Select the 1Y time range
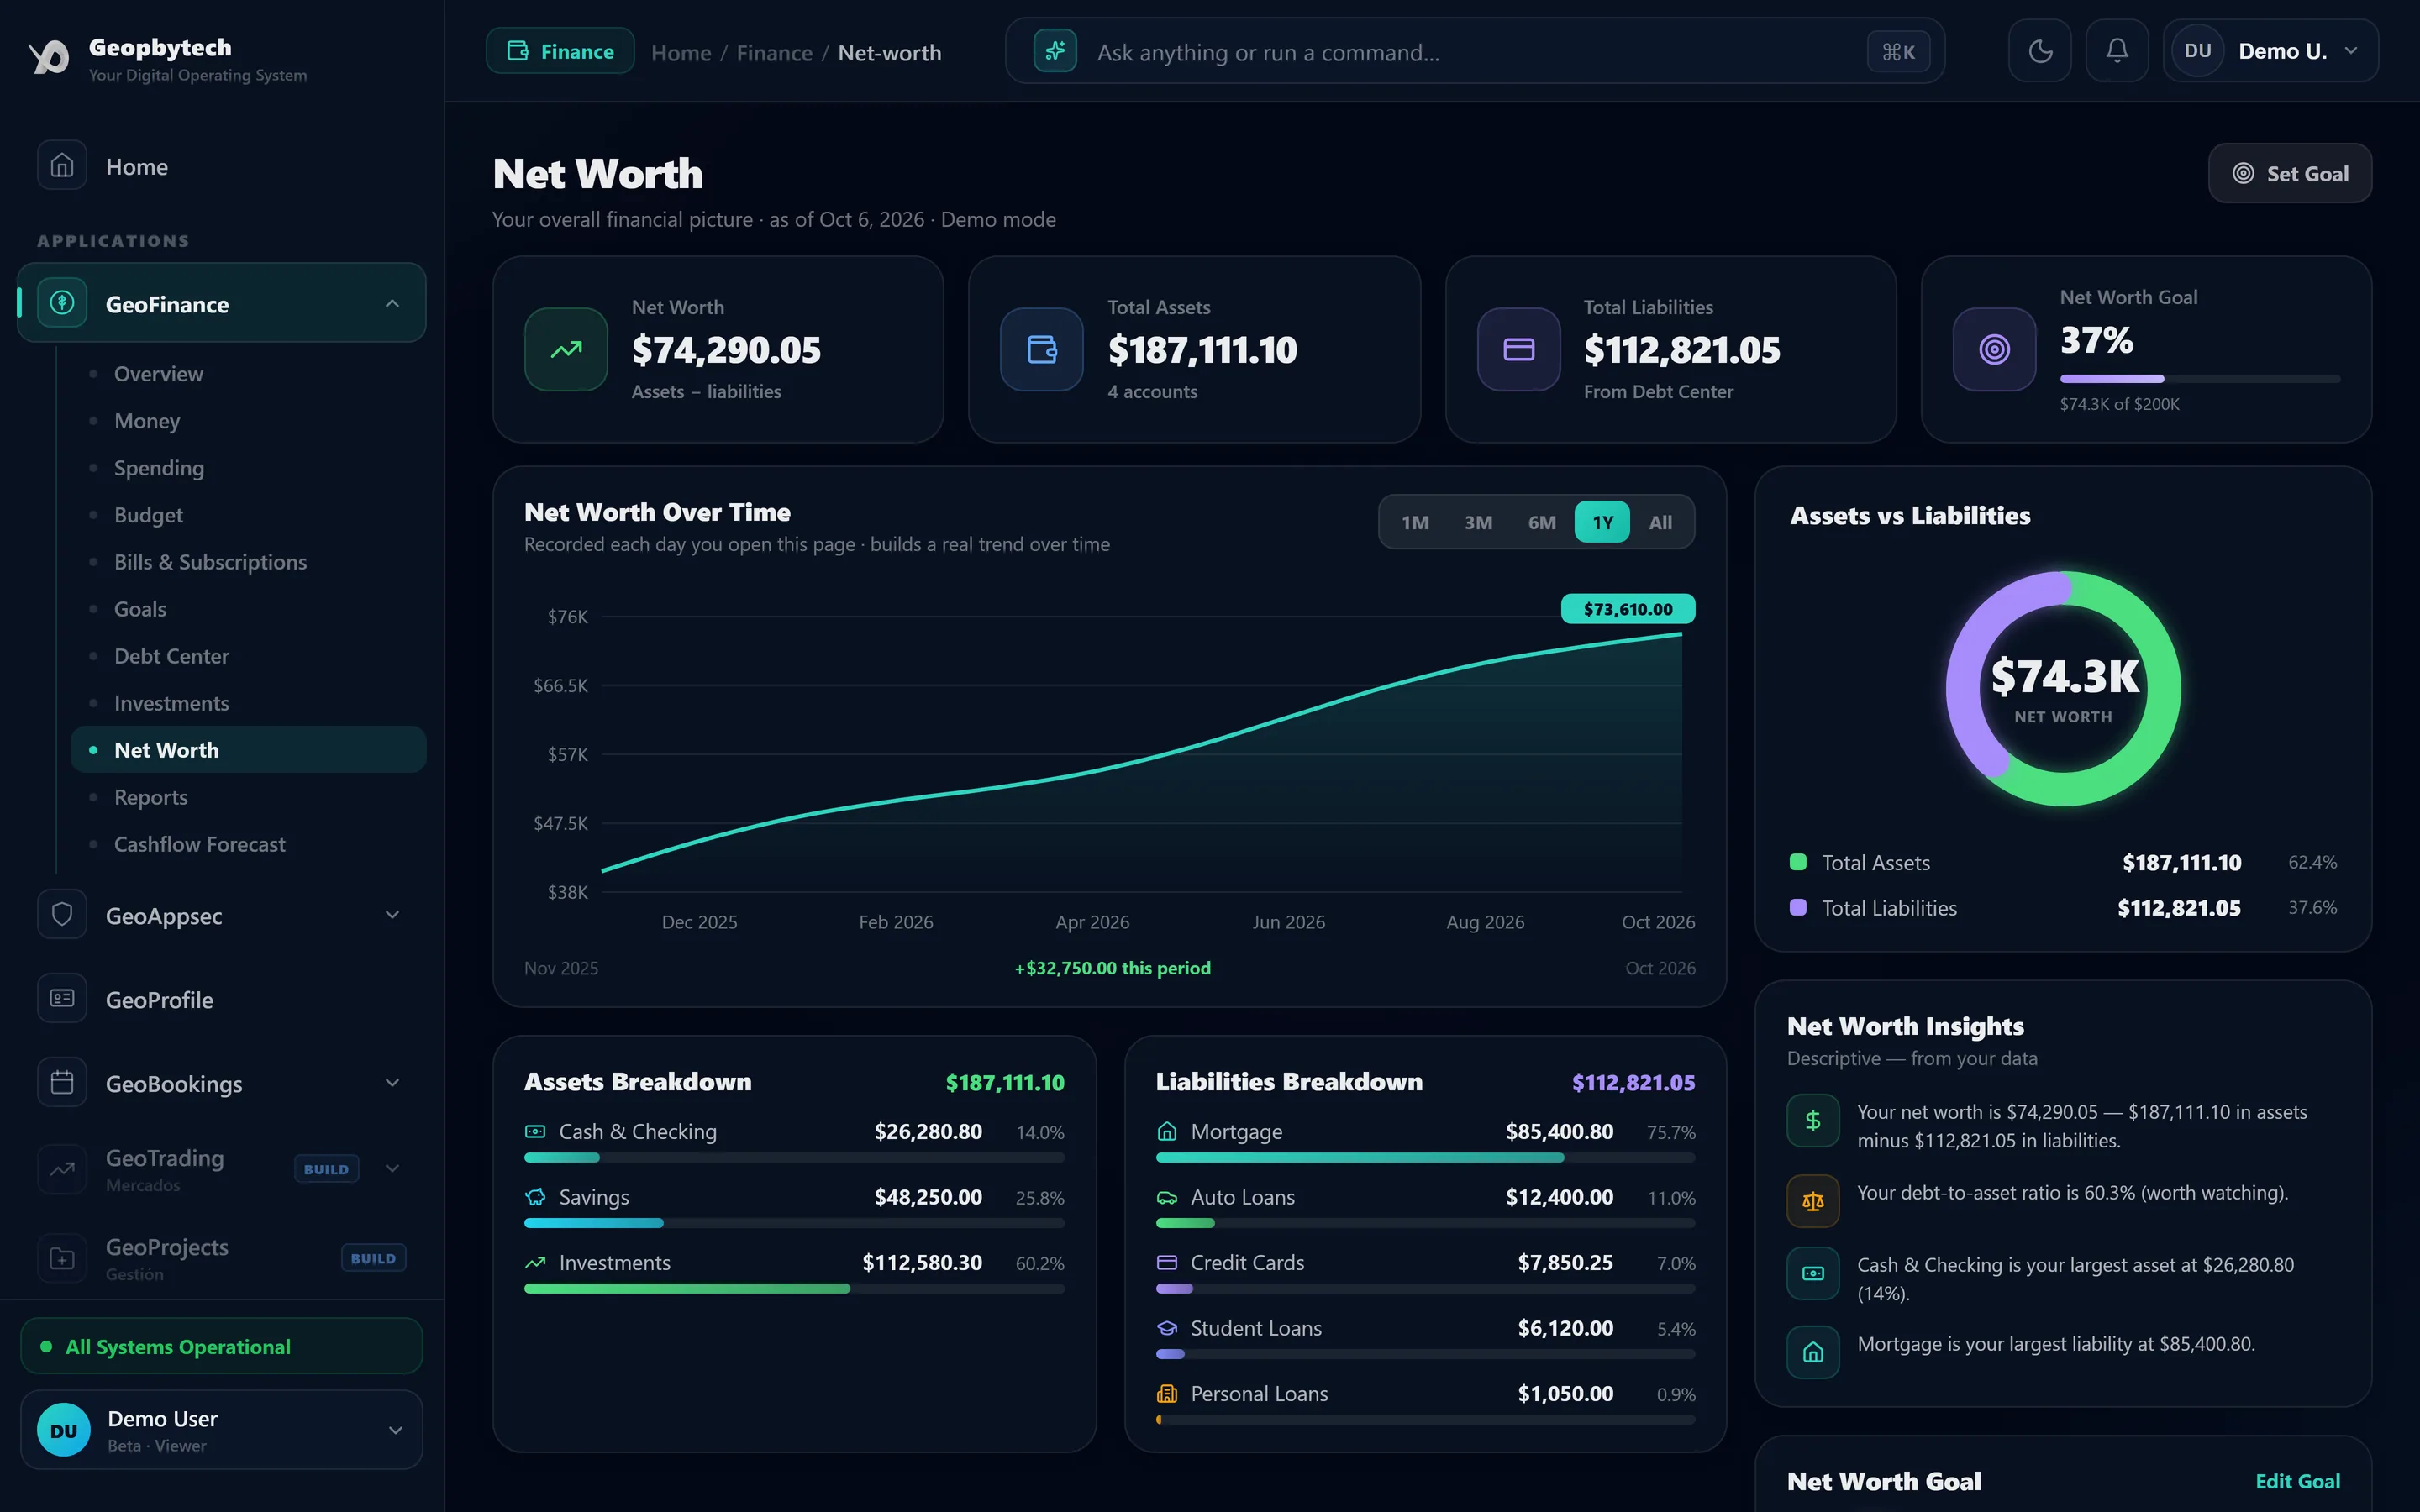This screenshot has height=1512, width=2420. tap(1602, 522)
